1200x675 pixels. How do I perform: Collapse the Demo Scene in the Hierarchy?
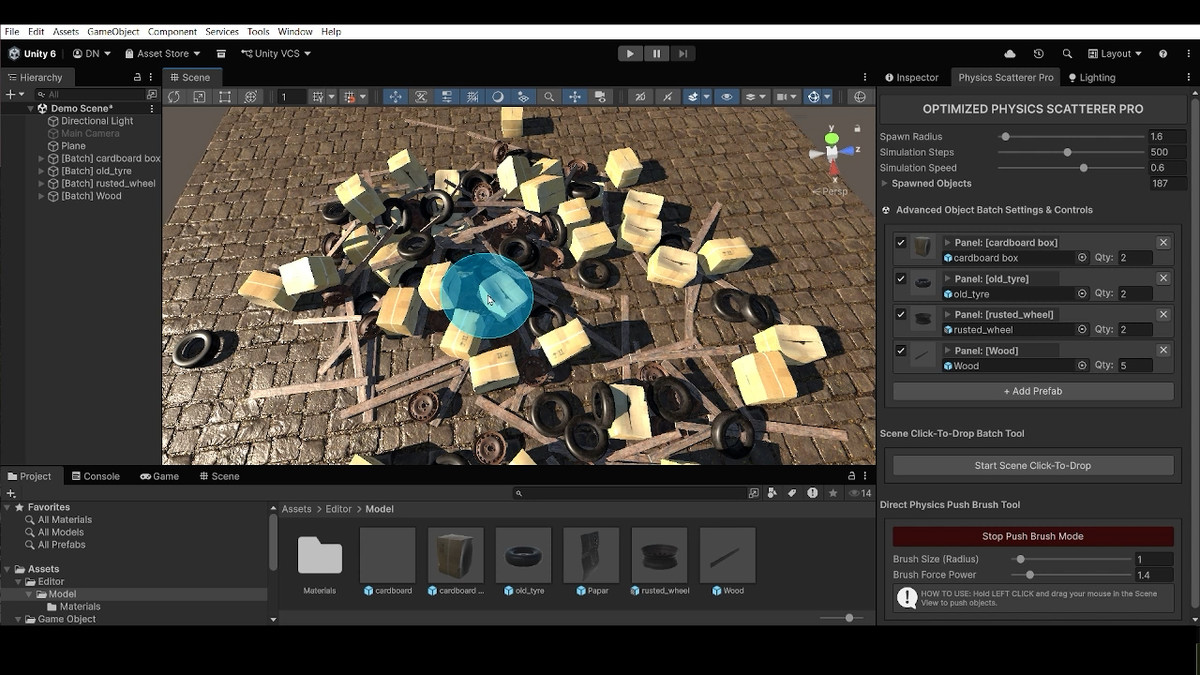[x=29, y=108]
